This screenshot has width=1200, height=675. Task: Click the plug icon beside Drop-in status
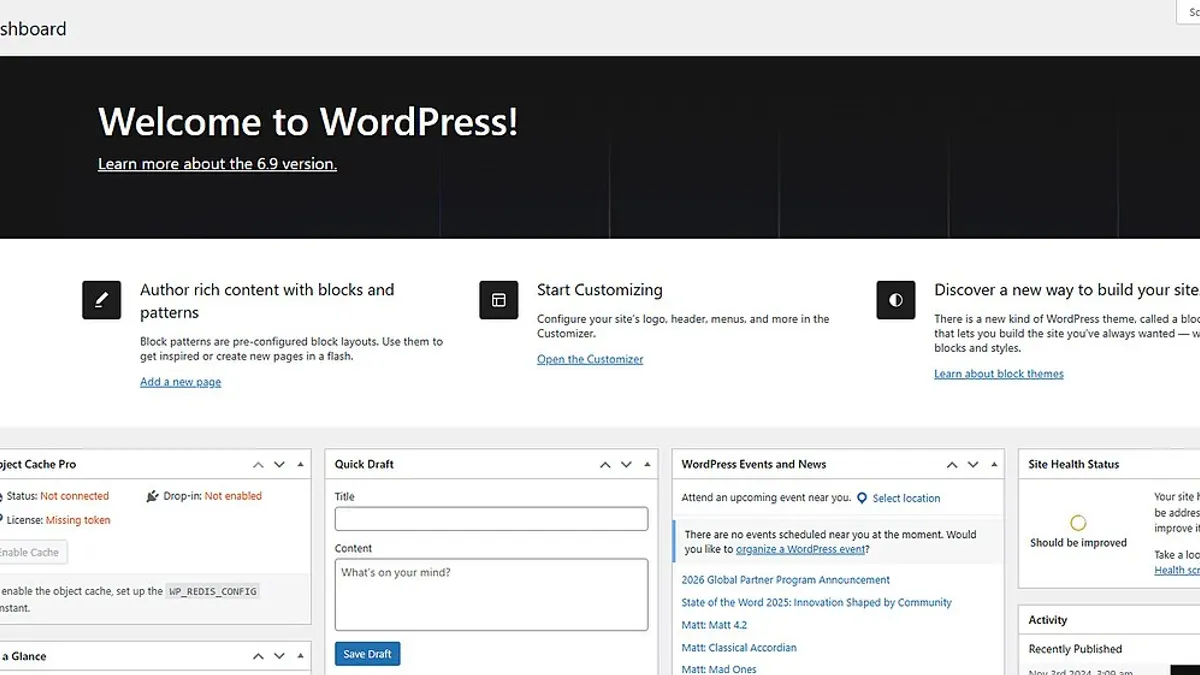(x=152, y=496)
